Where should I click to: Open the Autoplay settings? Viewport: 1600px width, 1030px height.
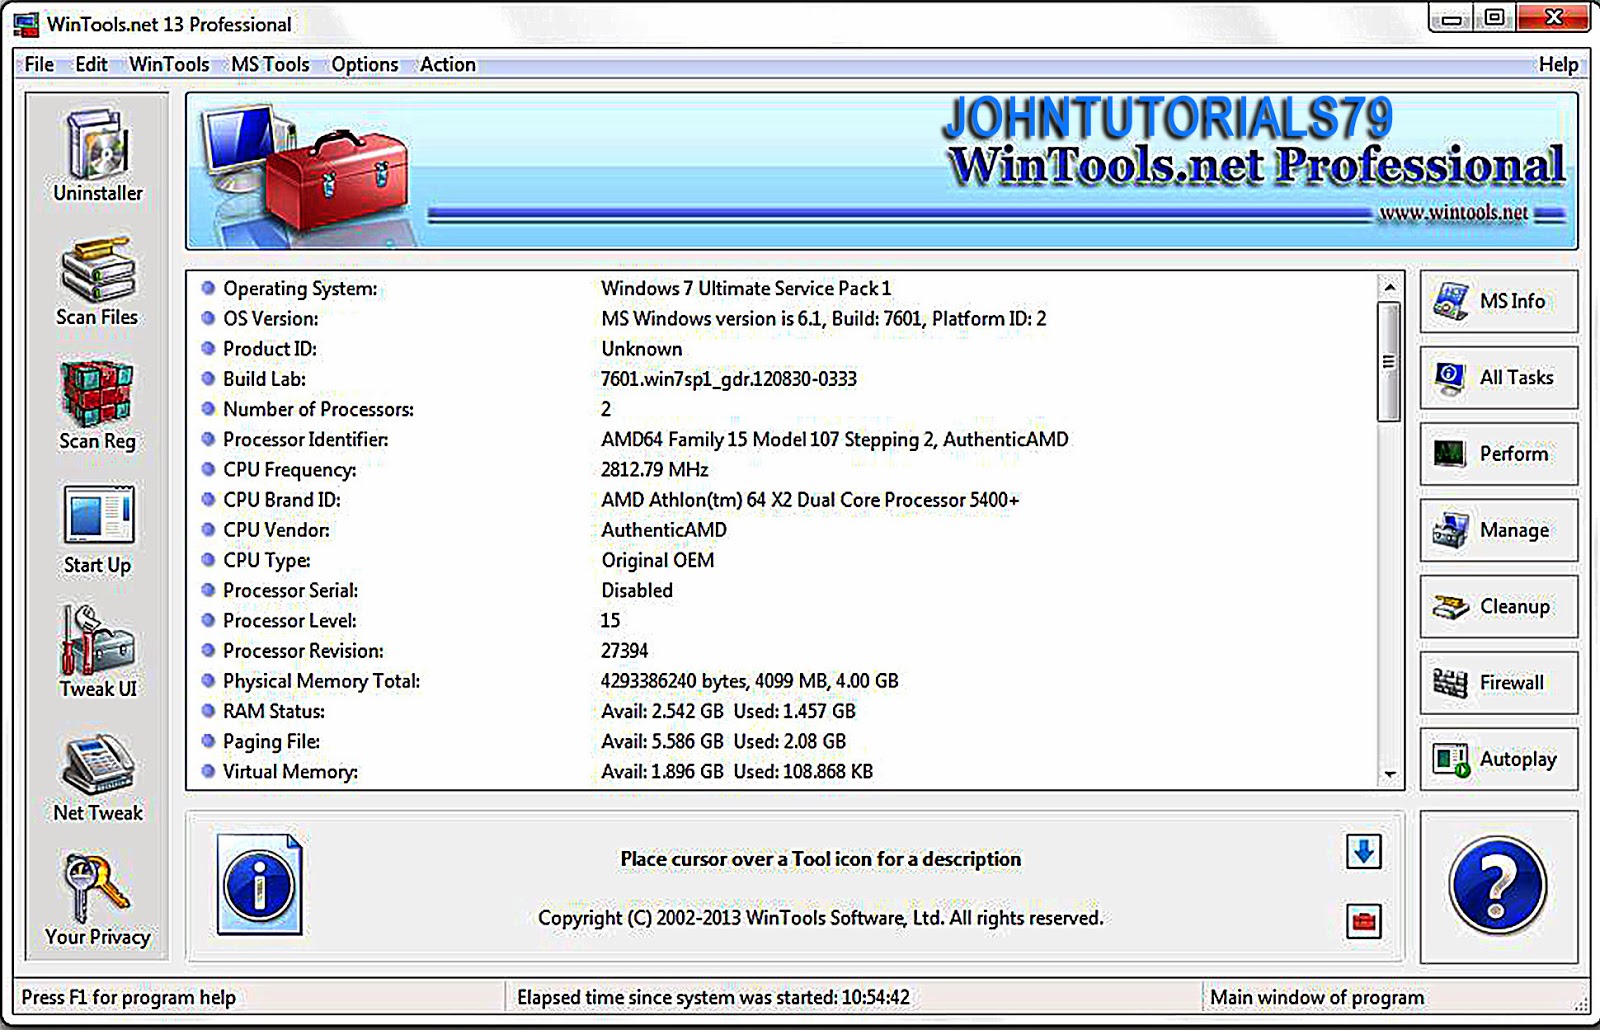pos(1499,759)
